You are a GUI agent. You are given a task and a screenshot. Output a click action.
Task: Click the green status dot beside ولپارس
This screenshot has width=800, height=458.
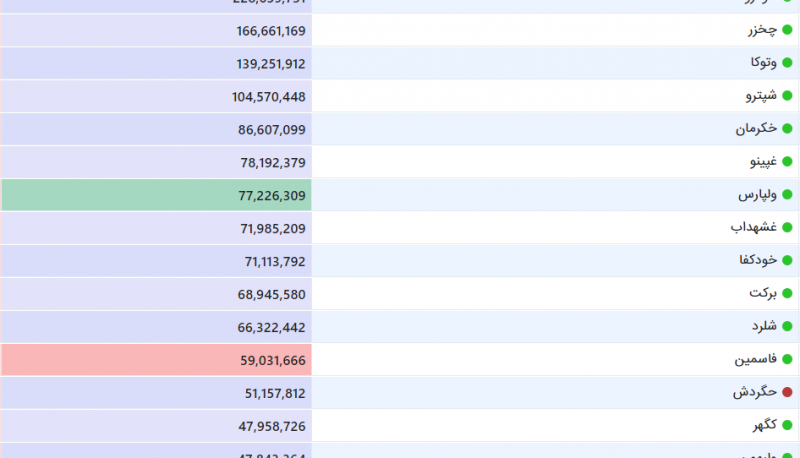pyautogui.click(x=787, y=194)
